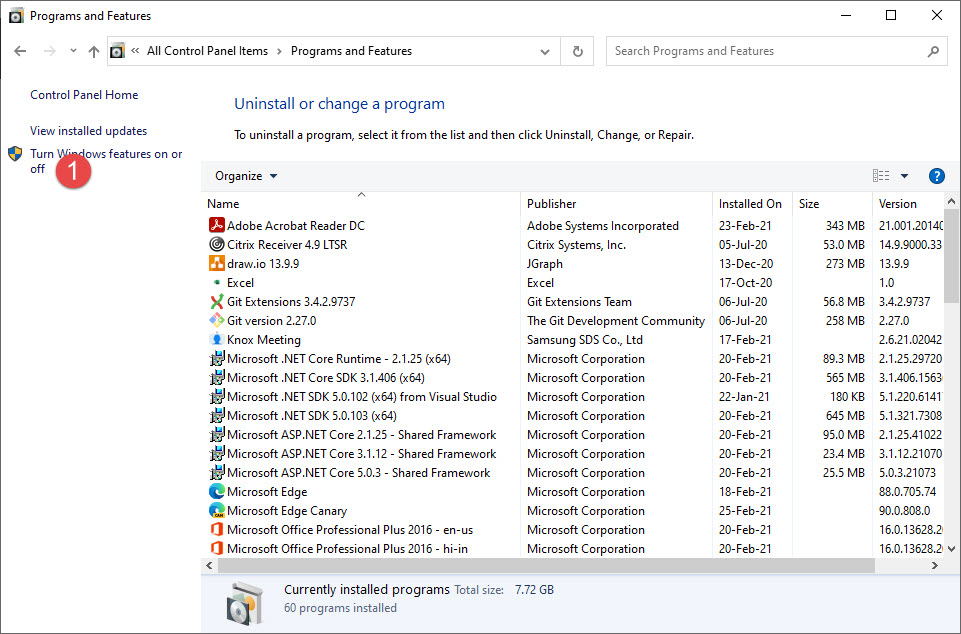Click the Citrix Receiver 4.9 LTSR icon
Image resolution: width=961 pixels, height=634 pixels.
tap(216, 244)
